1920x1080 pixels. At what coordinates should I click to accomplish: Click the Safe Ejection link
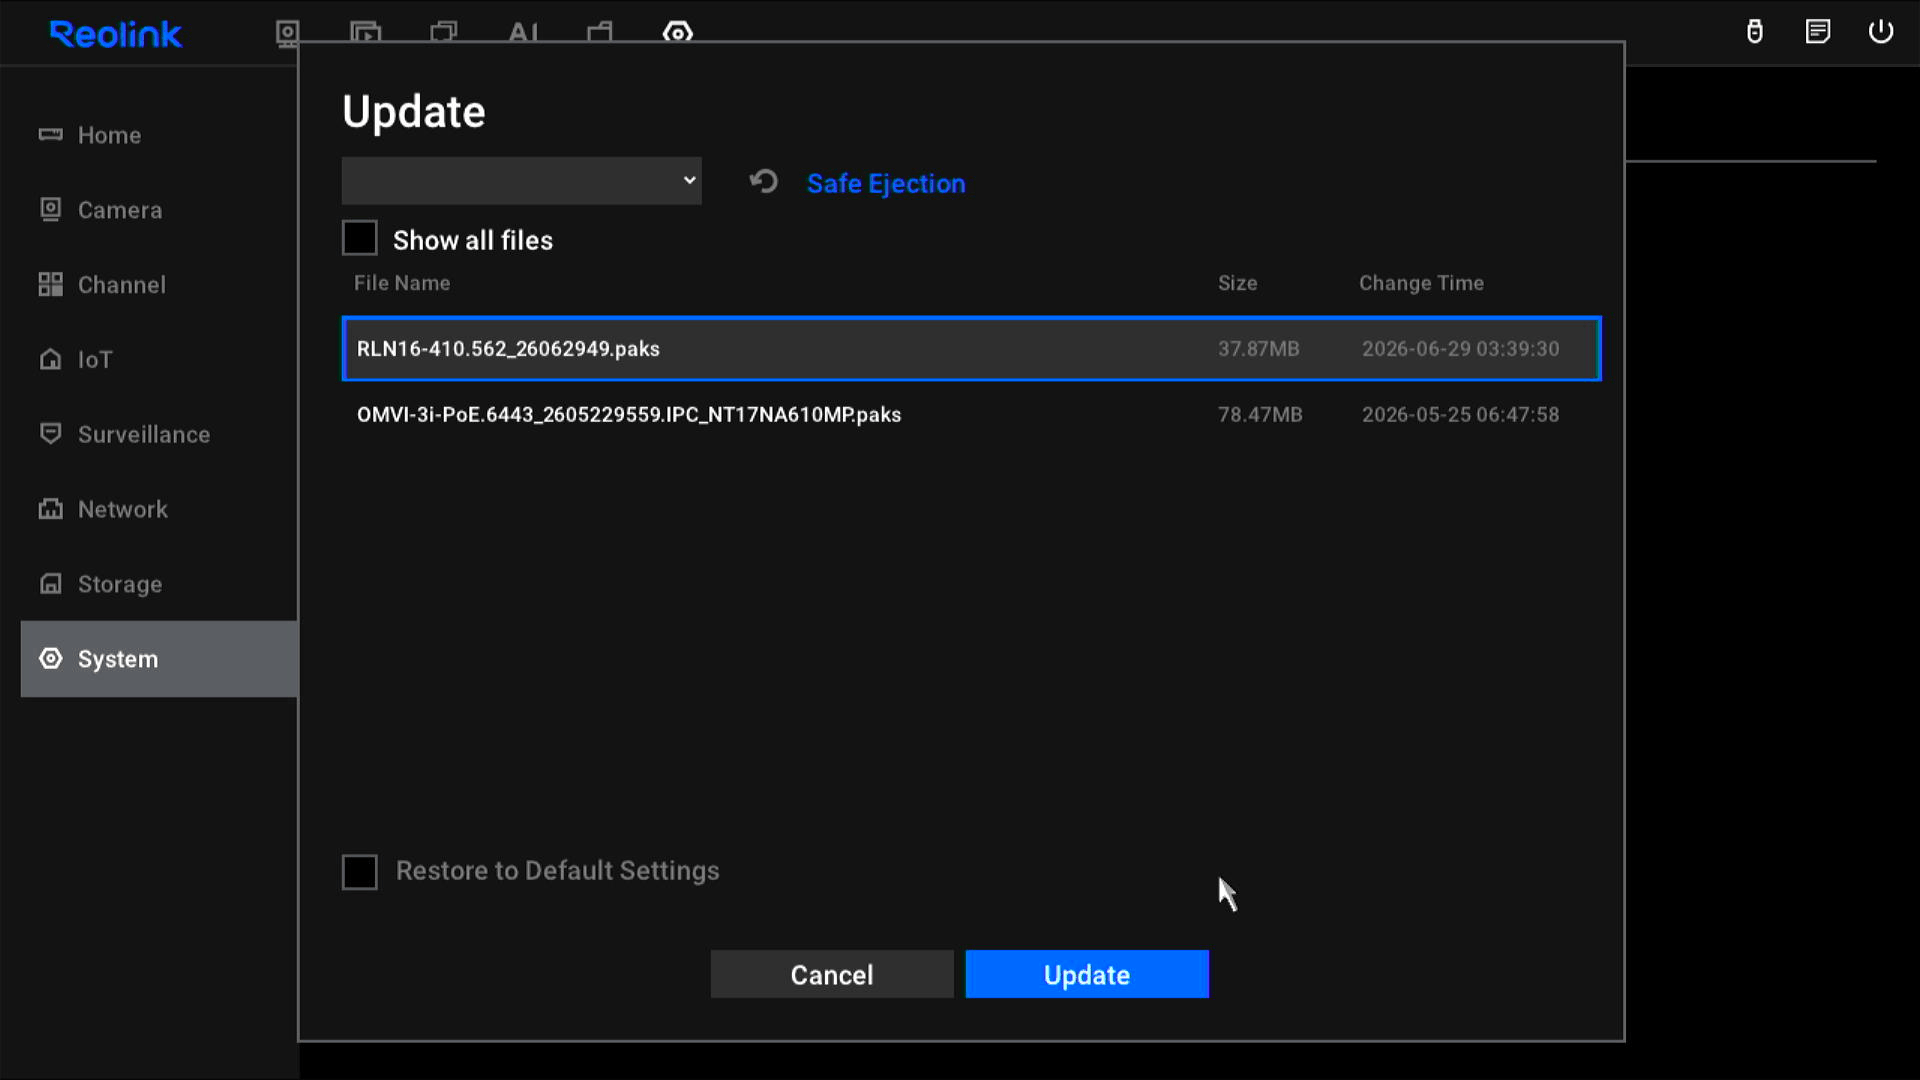886,183
